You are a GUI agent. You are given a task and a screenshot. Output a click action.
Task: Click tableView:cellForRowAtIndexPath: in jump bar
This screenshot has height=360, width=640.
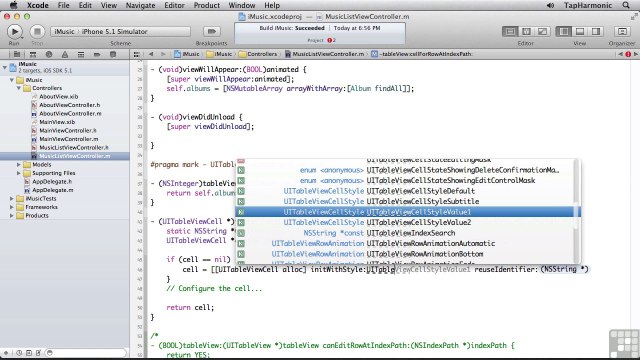(x=422, y=54)
